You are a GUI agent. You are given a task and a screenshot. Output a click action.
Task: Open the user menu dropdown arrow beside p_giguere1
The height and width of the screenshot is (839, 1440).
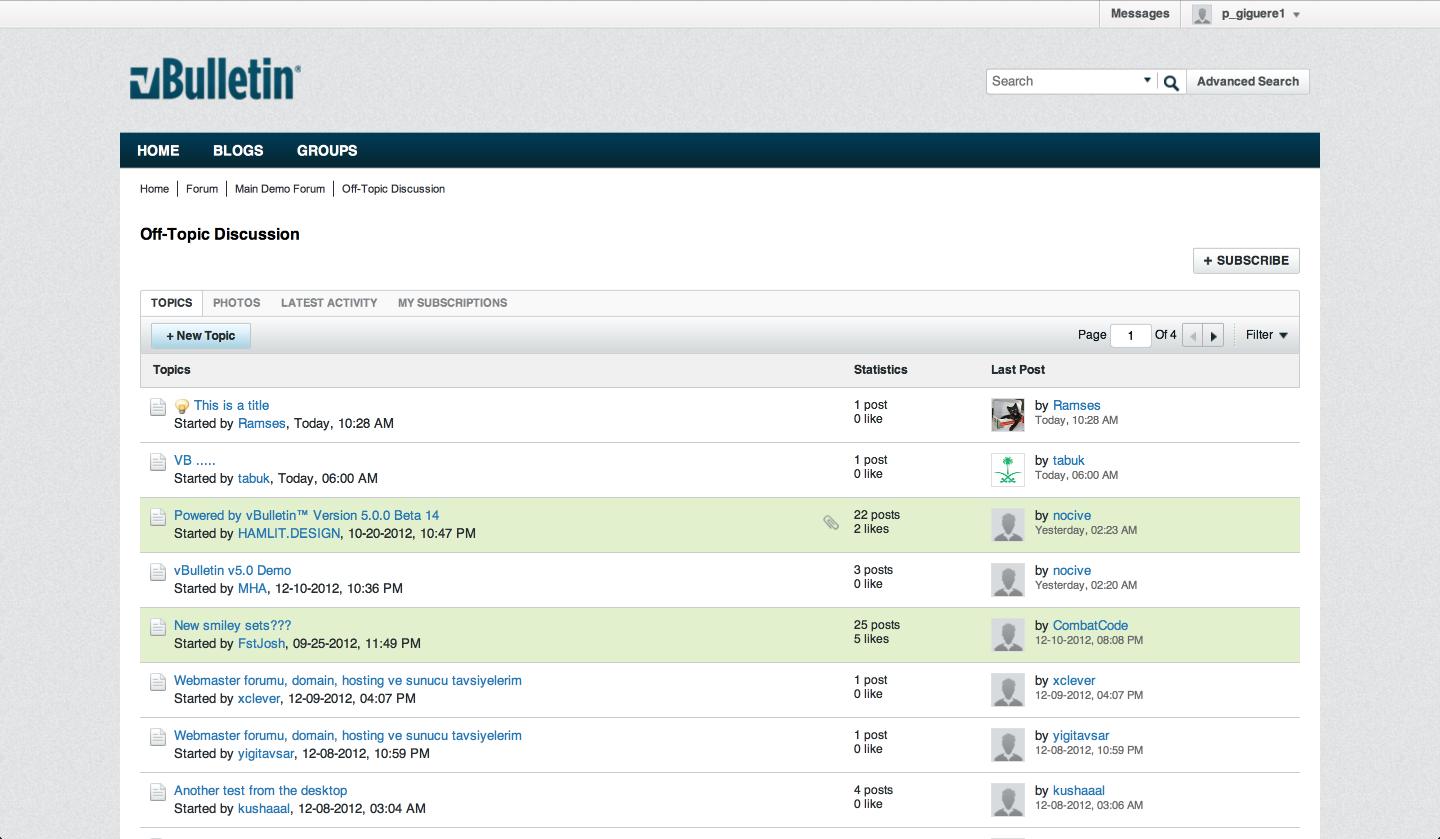pos(1296,15)
